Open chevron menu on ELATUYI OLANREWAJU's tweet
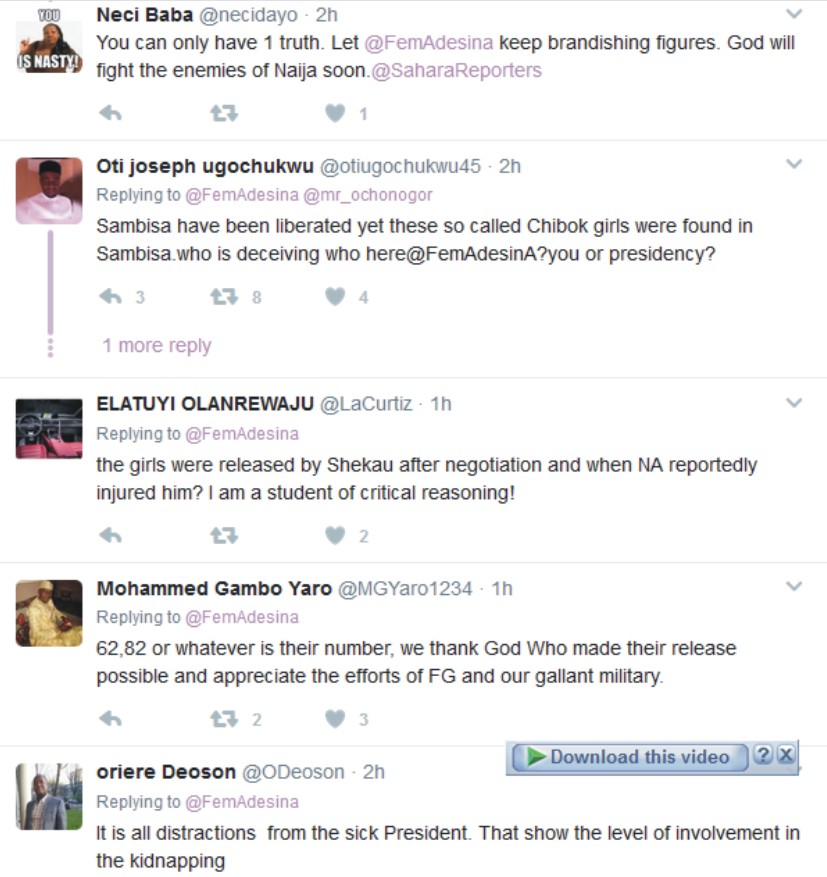 point(794,402)
